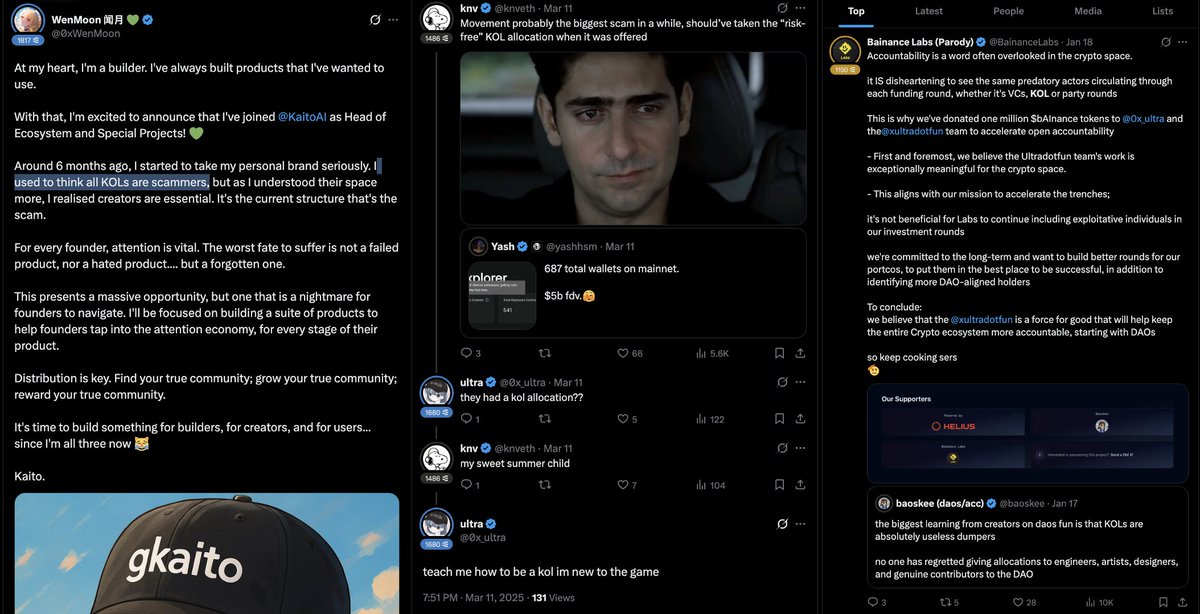This screenshot has width=1200, height=614.
Task: Click the verified badge beside WenMoon's name
Action: click(x=147, y=18)
